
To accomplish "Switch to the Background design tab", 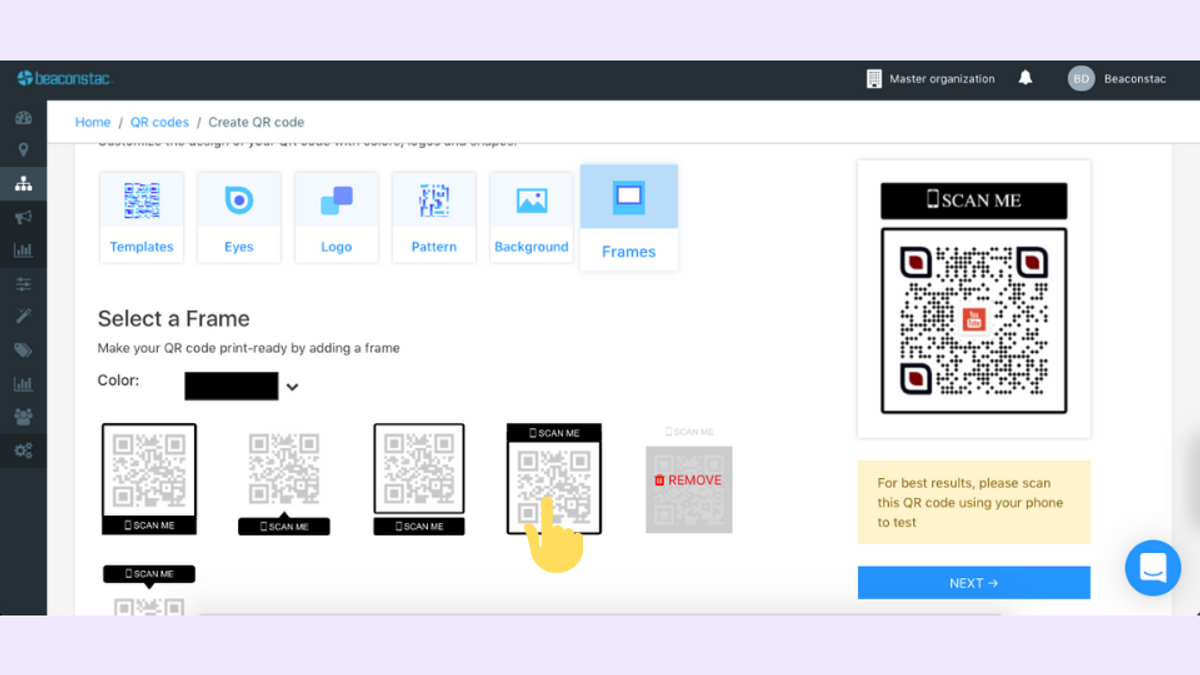I will click(x=531, y=217).
